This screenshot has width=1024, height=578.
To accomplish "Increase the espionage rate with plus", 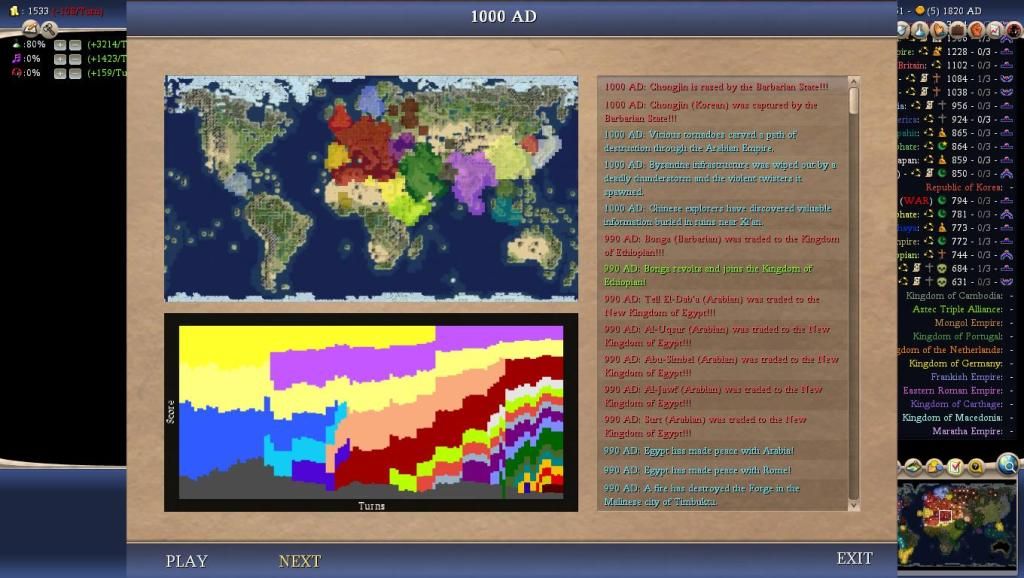I will pos(60,74).
